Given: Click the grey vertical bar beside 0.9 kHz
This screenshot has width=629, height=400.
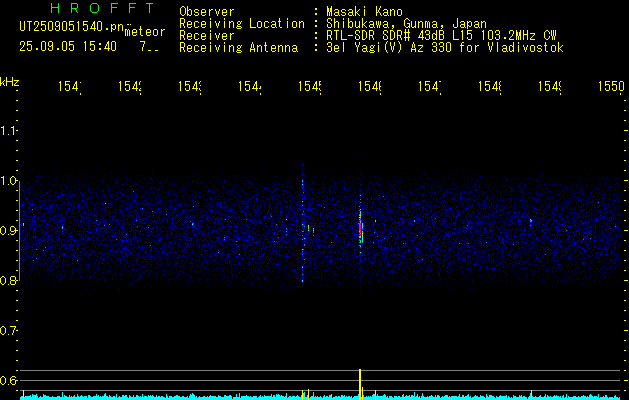Looking at the screenshot, I should [19, 231].
